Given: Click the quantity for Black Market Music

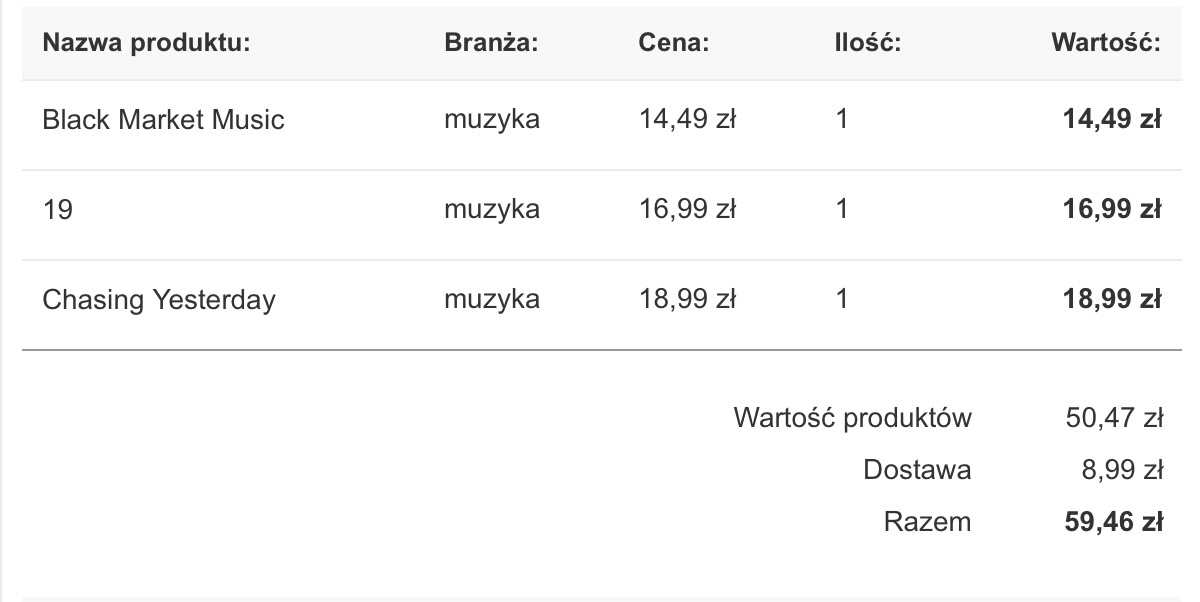Looking at the screenshot, I should [842, 120].
